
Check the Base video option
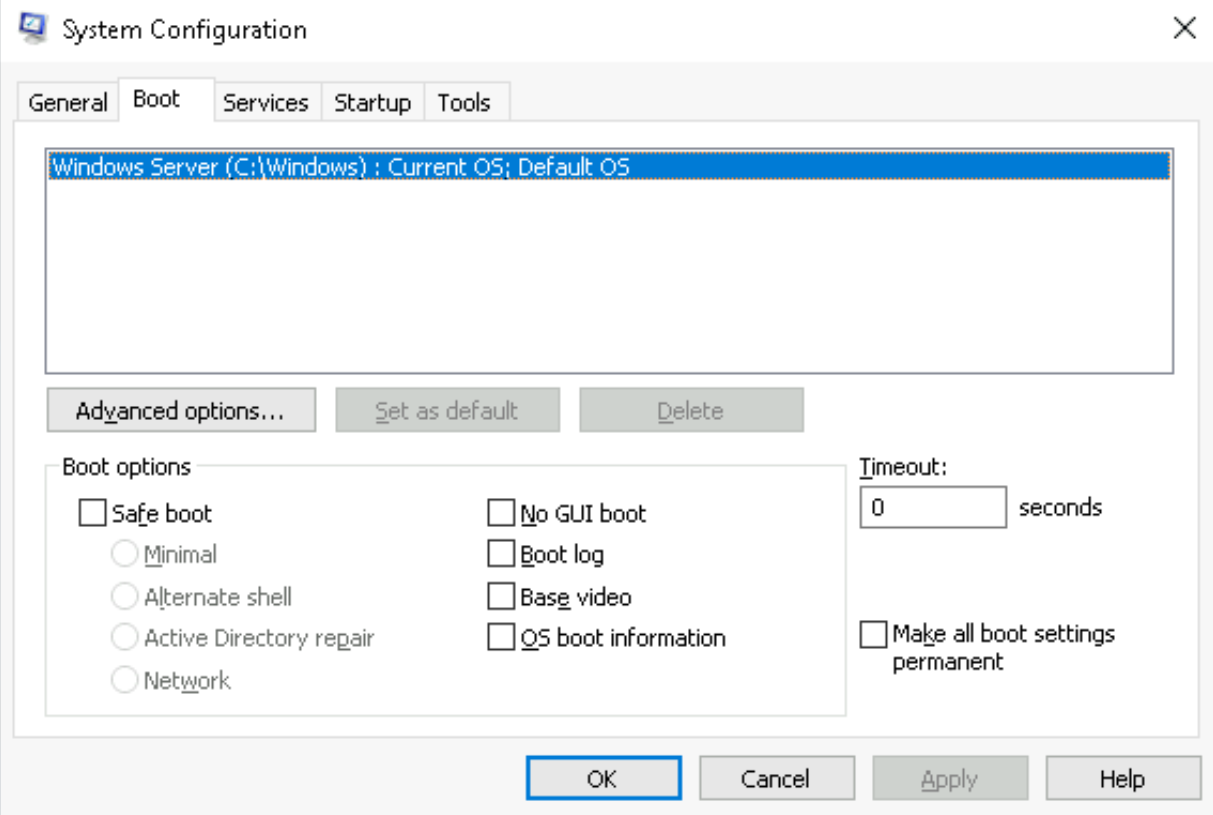pos(500,597)
